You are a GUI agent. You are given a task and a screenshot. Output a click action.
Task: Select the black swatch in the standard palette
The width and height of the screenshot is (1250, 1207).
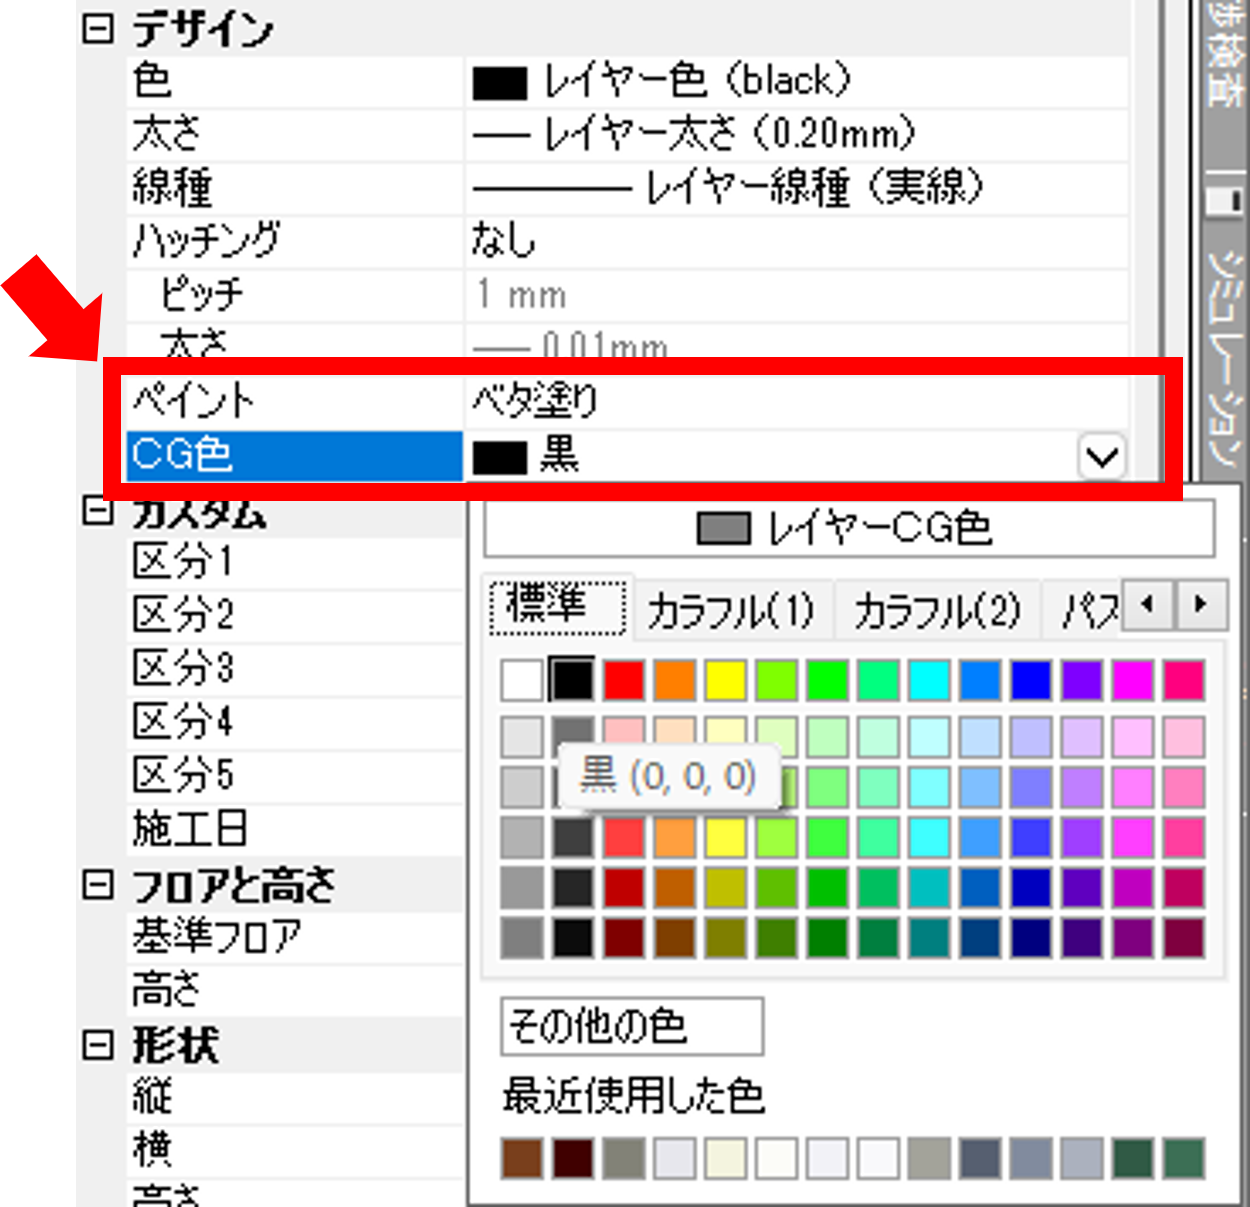click(572, 681)
